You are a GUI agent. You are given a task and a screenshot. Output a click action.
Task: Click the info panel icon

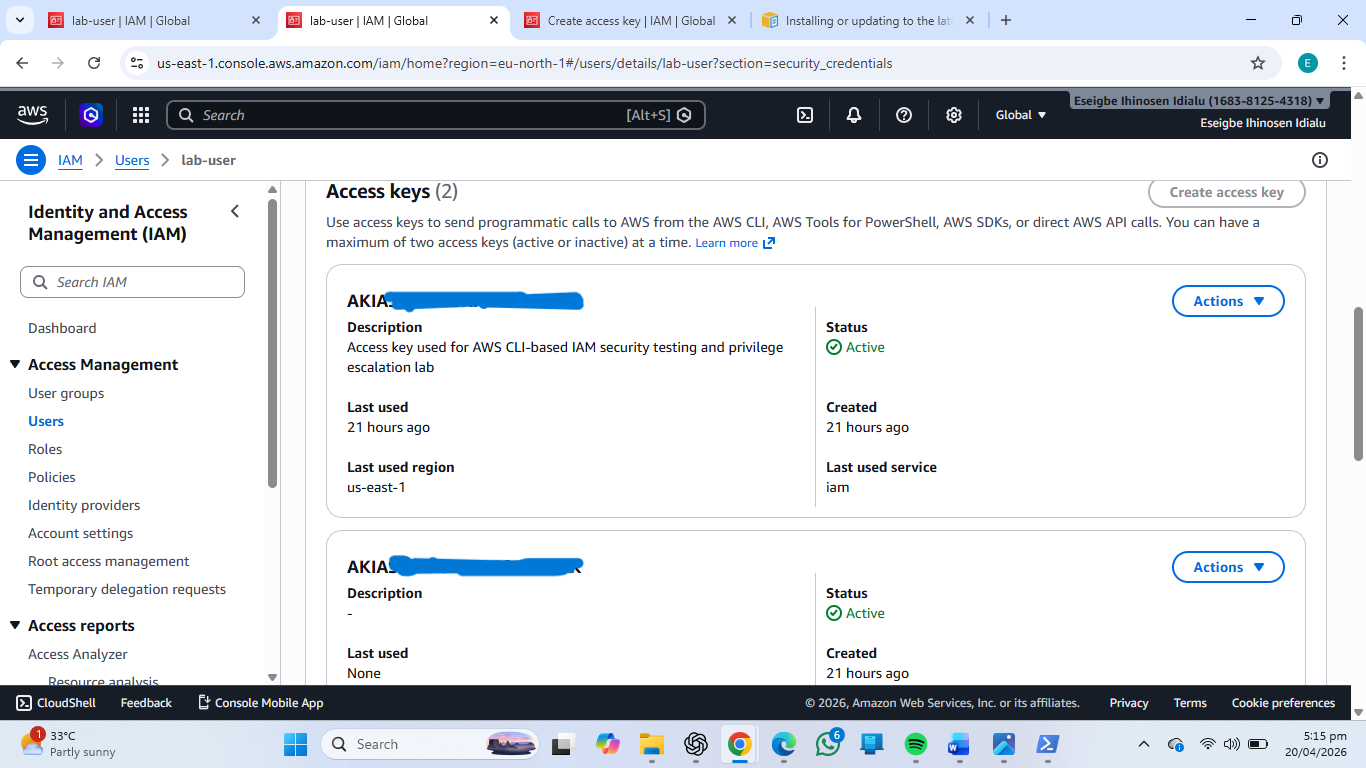tap(1320, 160)
